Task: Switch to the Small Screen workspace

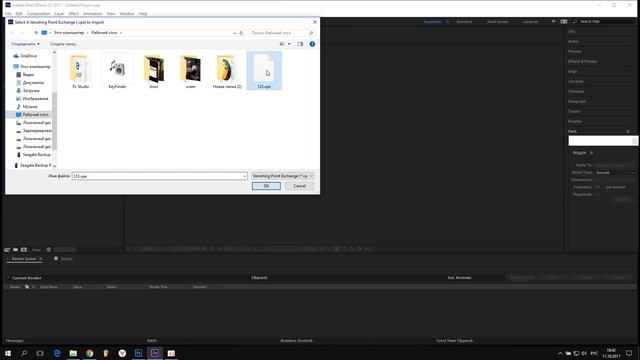Action: click(497, 22)
